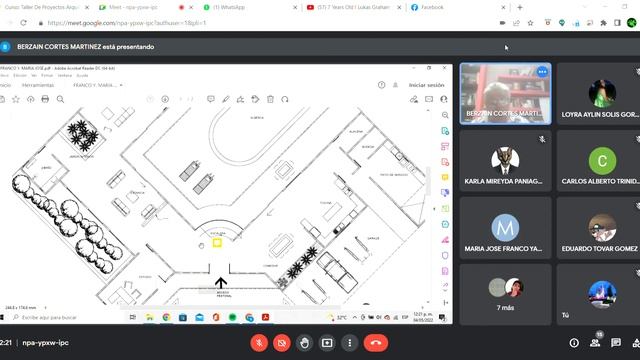Bookmark this page with the star icon
Viewport: 640px width, 360px height.
(x=530, y=23)
